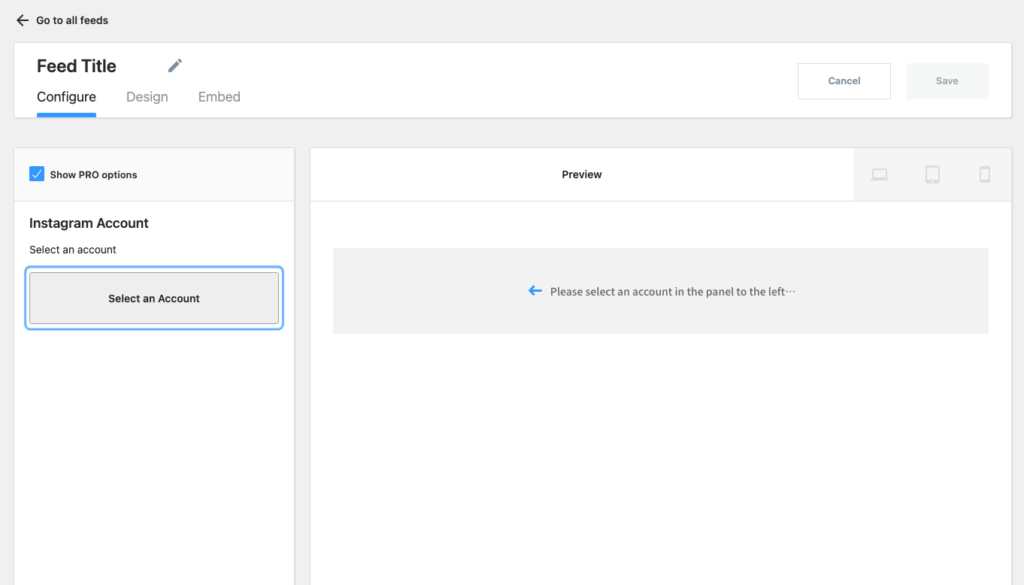Go to the Embed tab
The height and width of the screenshot is (585, 1024).
coord(219,97)
